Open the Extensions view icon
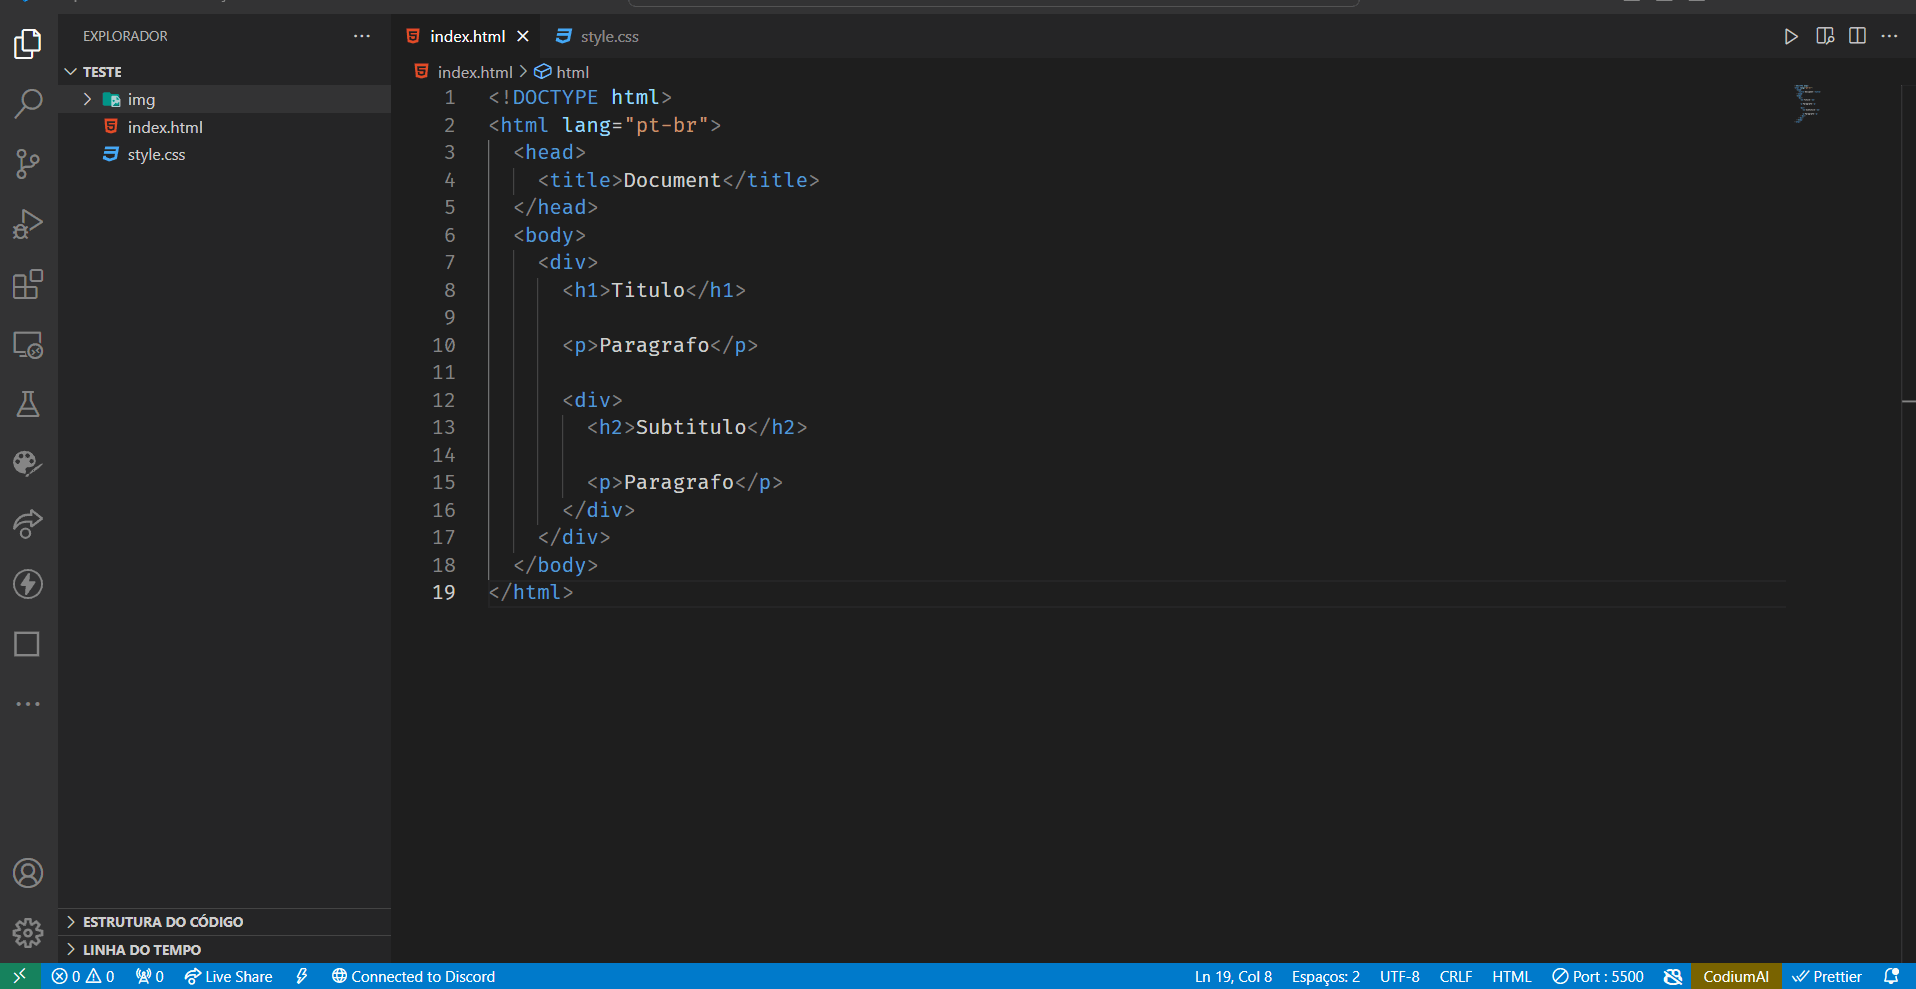Viewport: 1916px width, 989px height. pyautogui.click(x=28, y=284)
